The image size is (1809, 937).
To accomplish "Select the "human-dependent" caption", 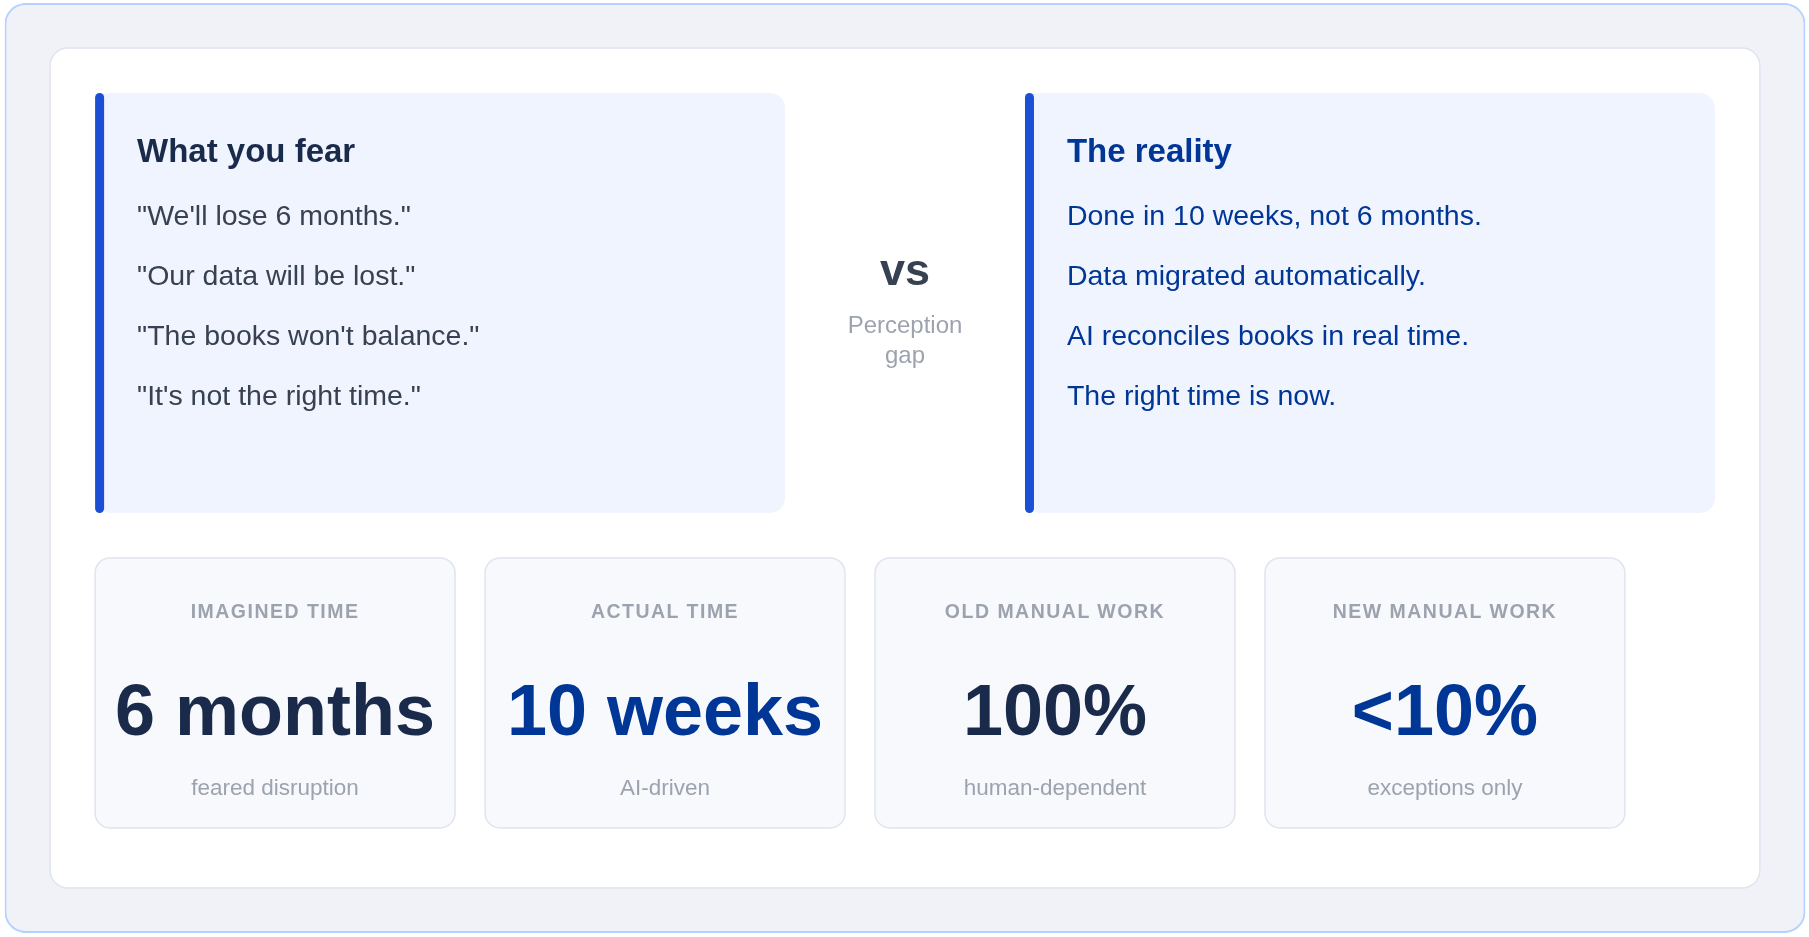I will click(x=1054, y=788).
